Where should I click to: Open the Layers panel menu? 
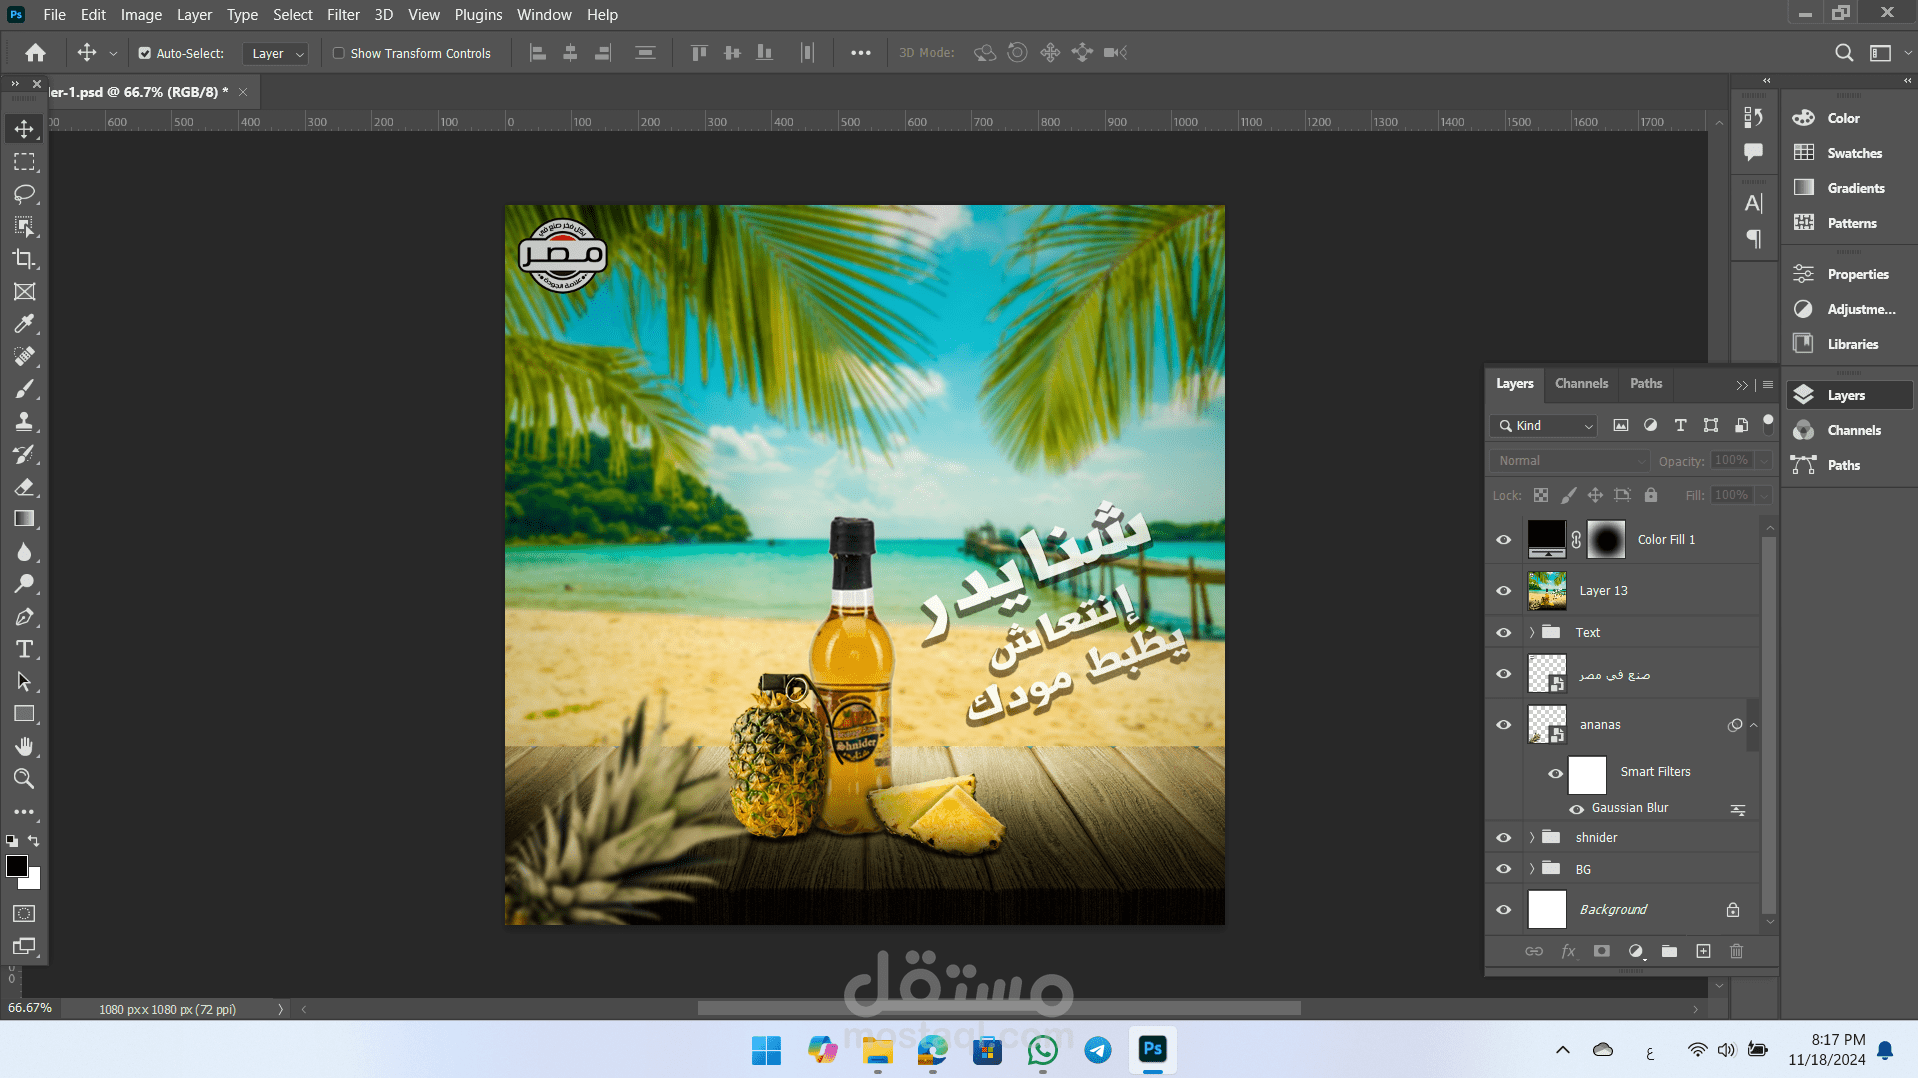pos(1768,385)
